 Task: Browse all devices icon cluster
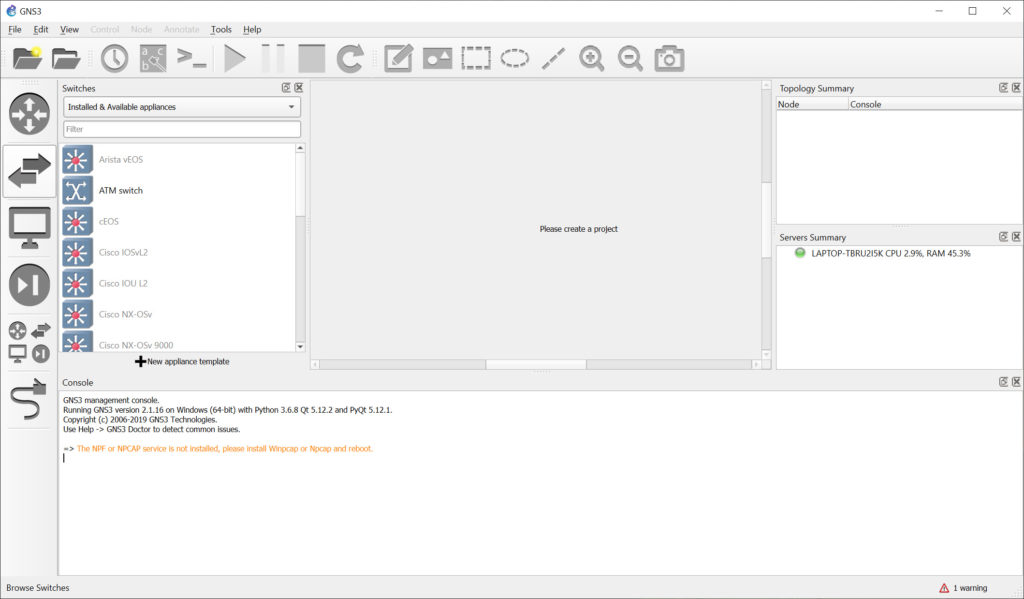[29, 342]
